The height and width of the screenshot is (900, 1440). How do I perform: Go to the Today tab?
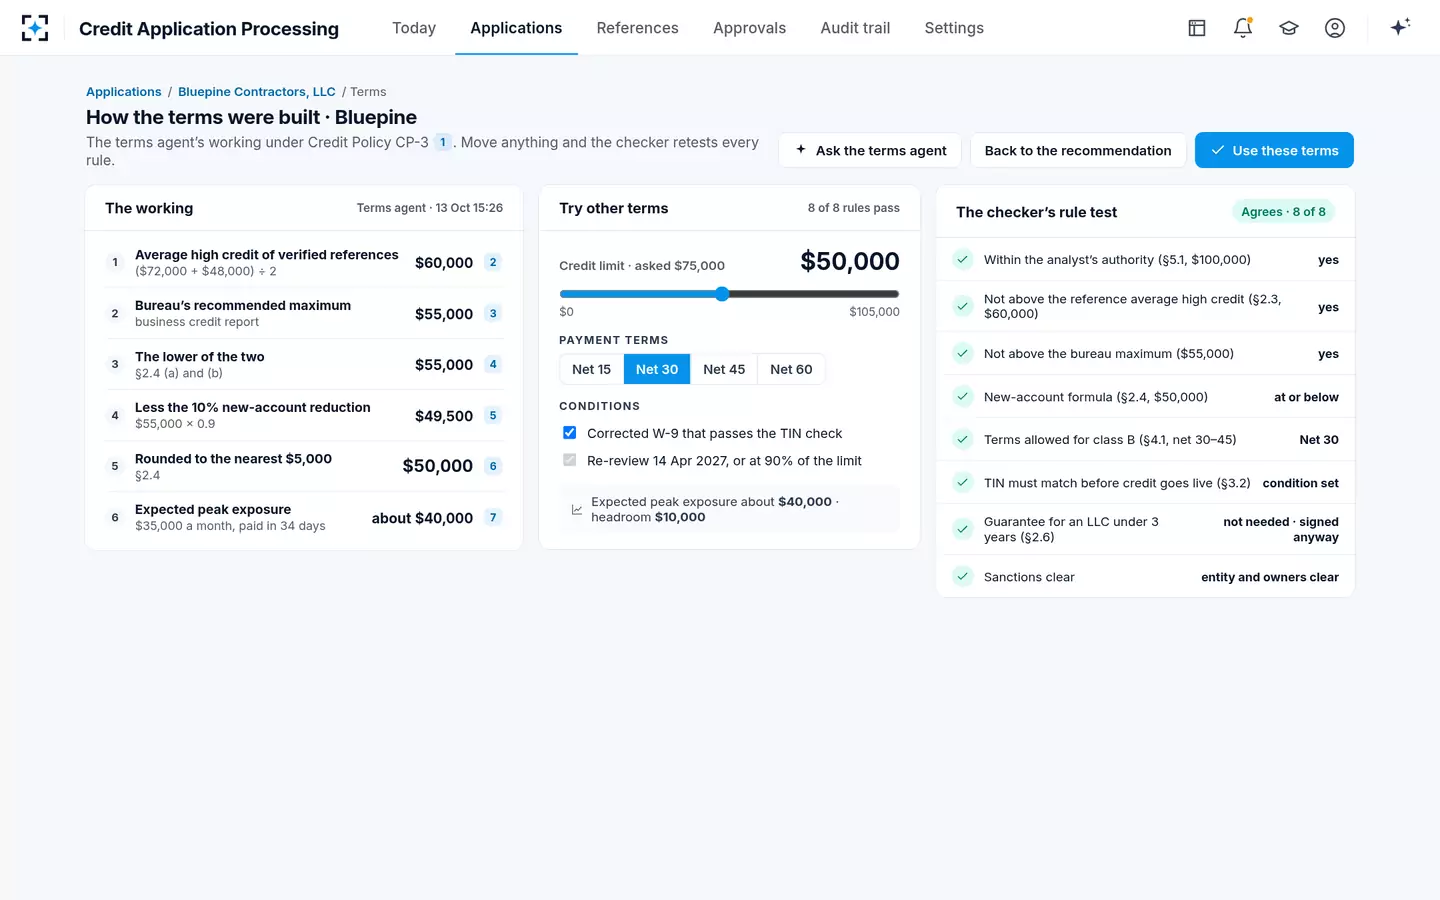coord(414,28)
